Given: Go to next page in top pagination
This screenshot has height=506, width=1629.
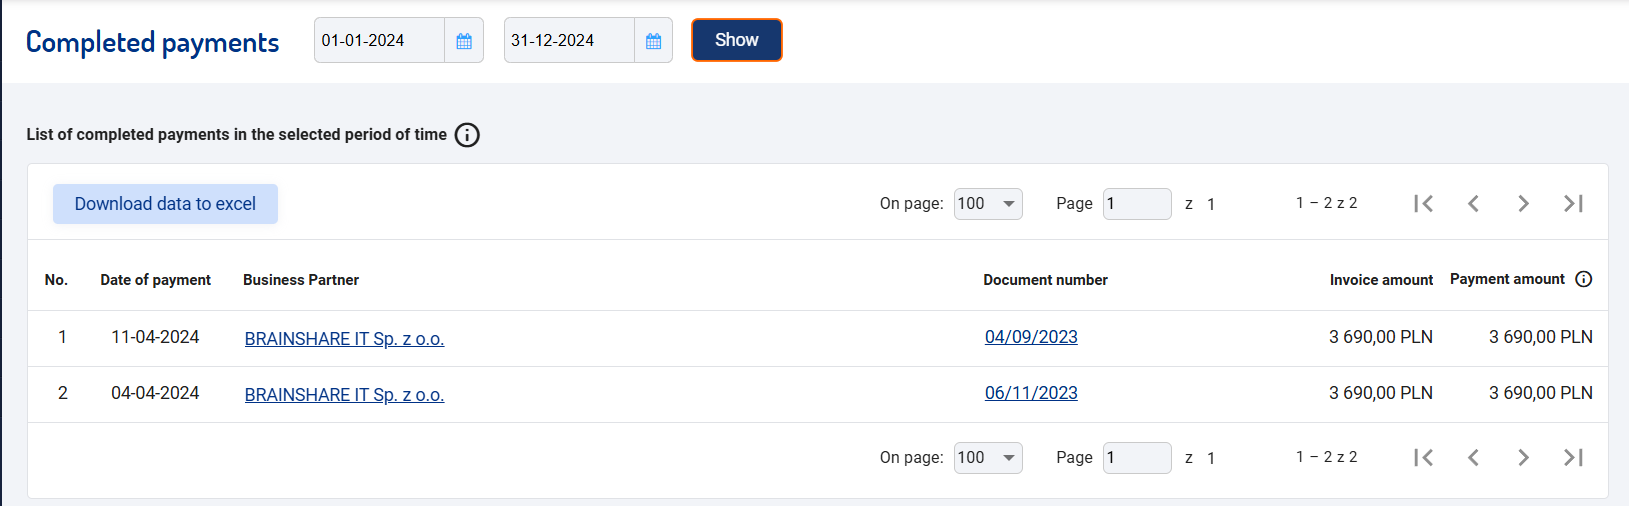Looking at the screenshot, I should (x=1523, y=204).
